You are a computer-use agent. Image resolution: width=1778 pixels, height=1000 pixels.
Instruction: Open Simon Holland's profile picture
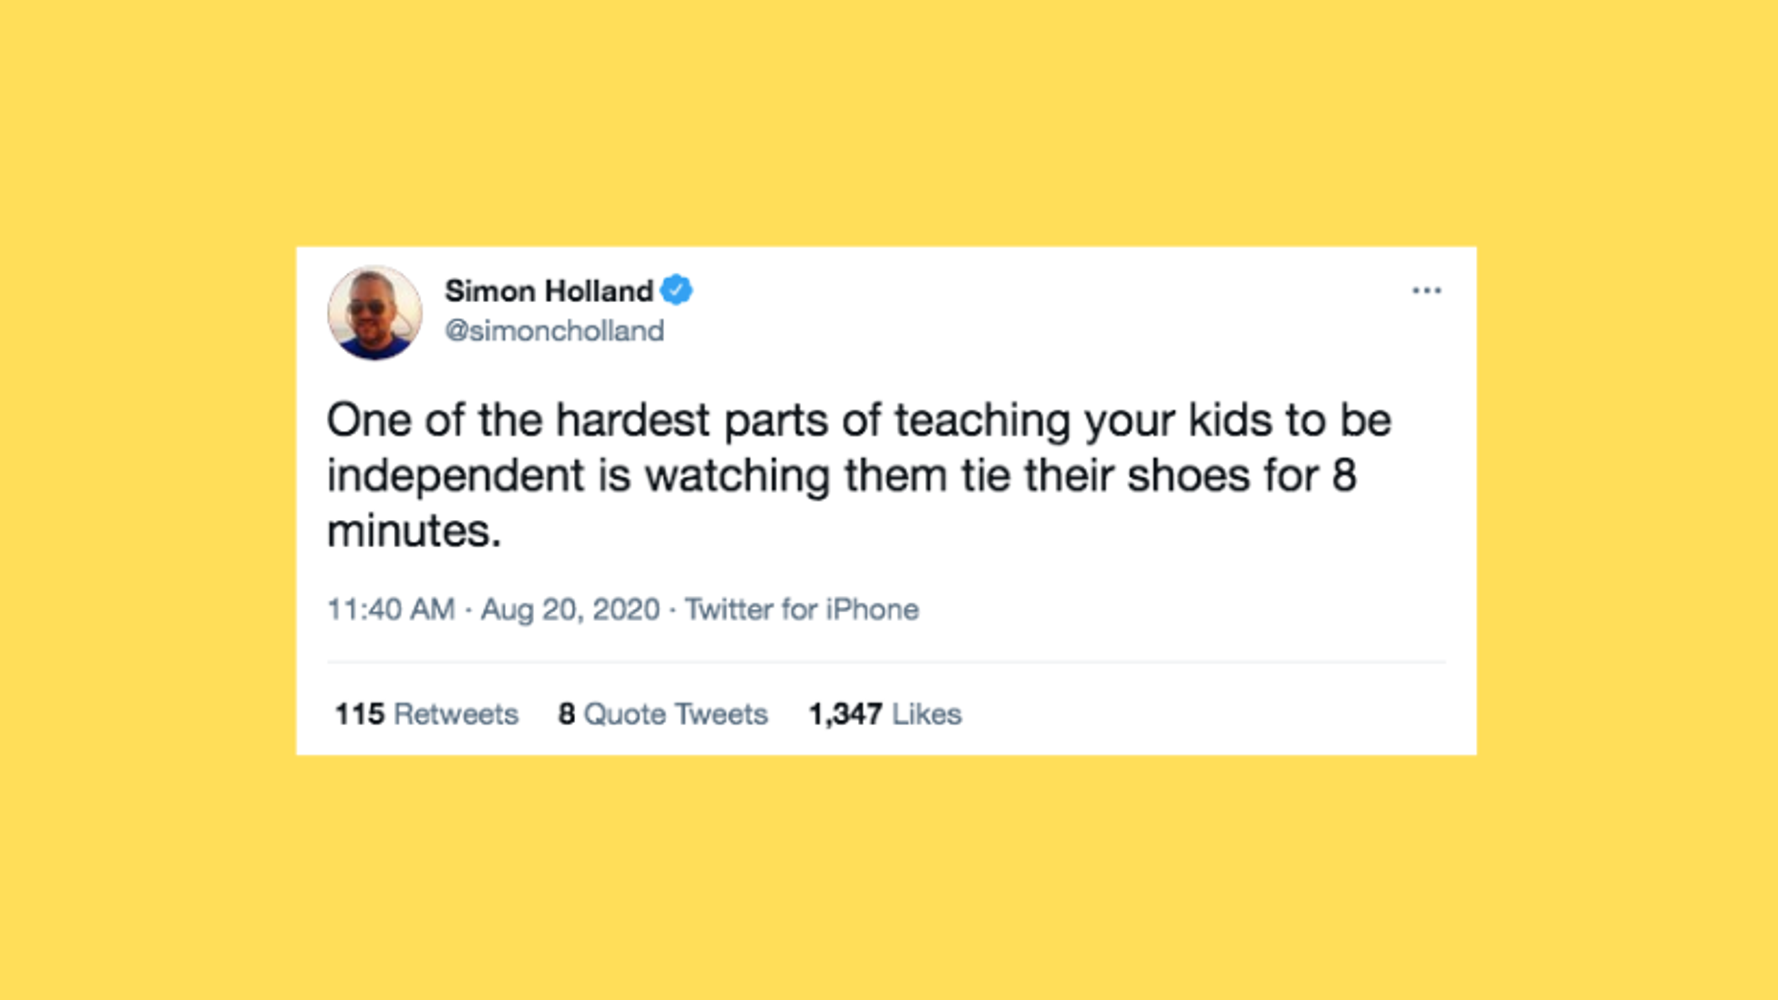pyautogui.click(x=375, y=313)
